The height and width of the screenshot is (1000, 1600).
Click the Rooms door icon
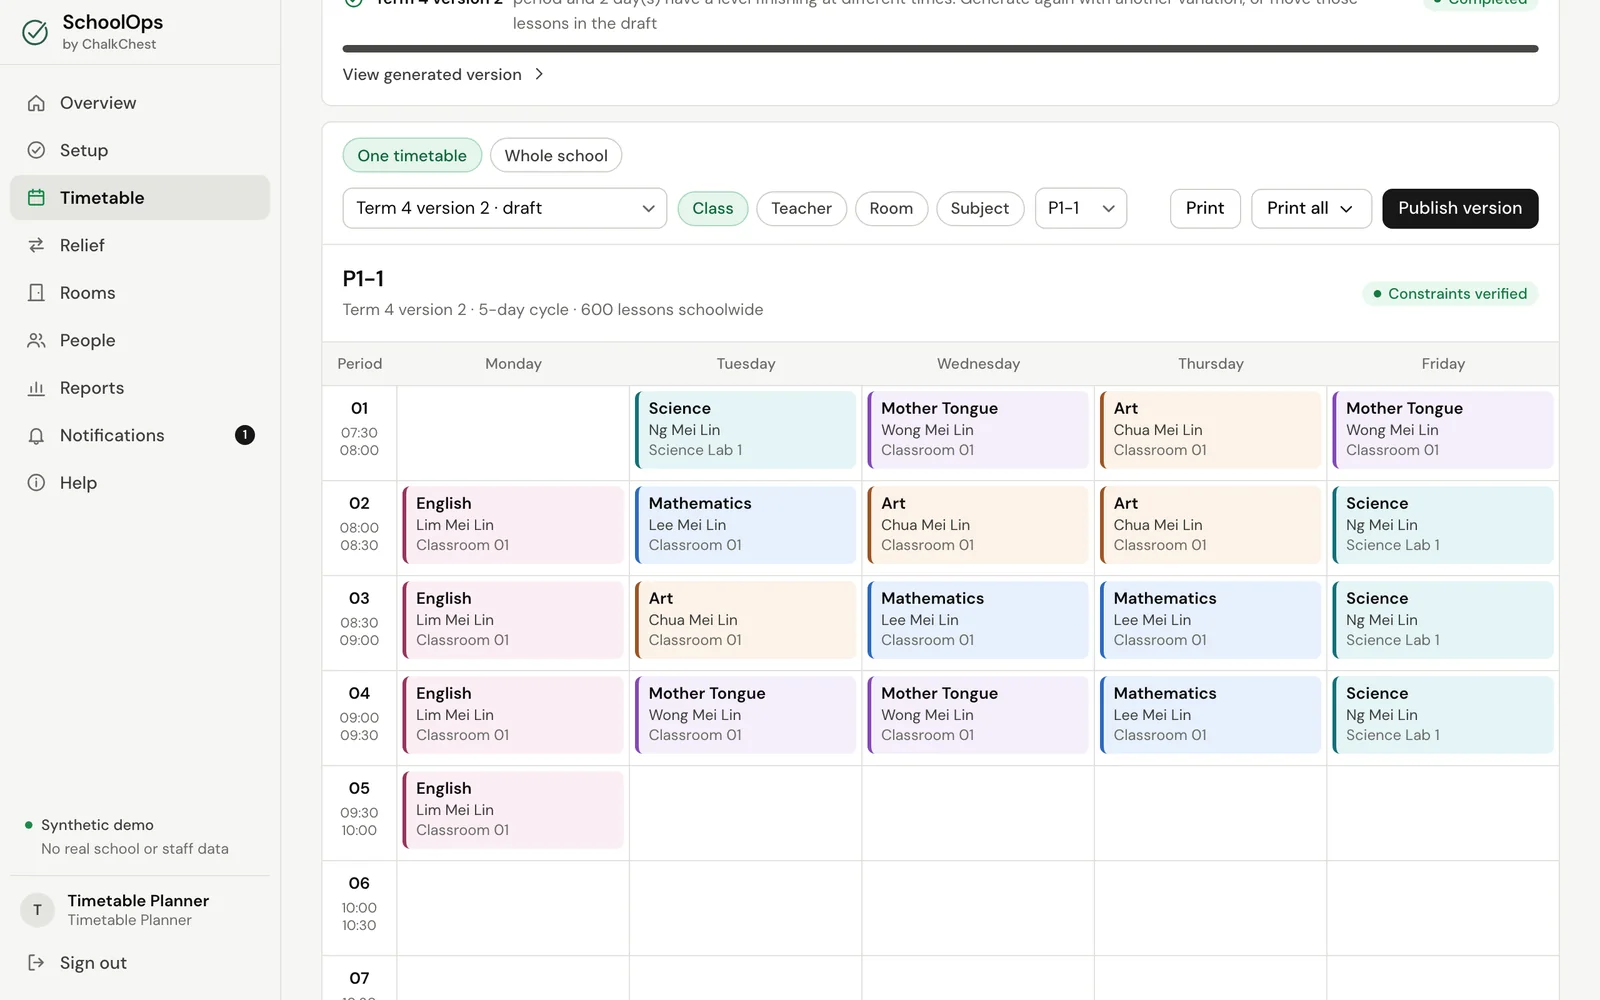coord(36,293)
